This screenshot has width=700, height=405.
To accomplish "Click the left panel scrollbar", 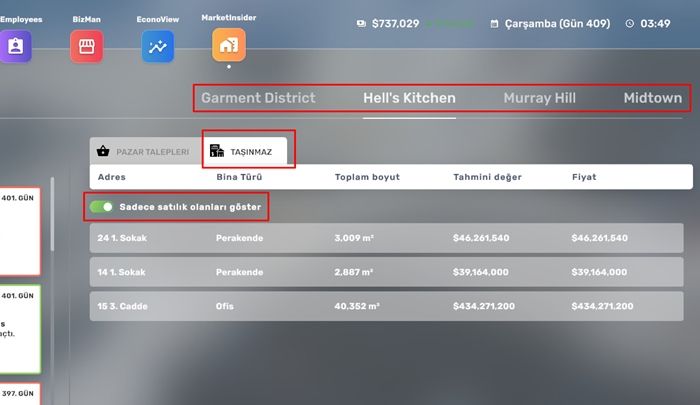I will (52, 230).
